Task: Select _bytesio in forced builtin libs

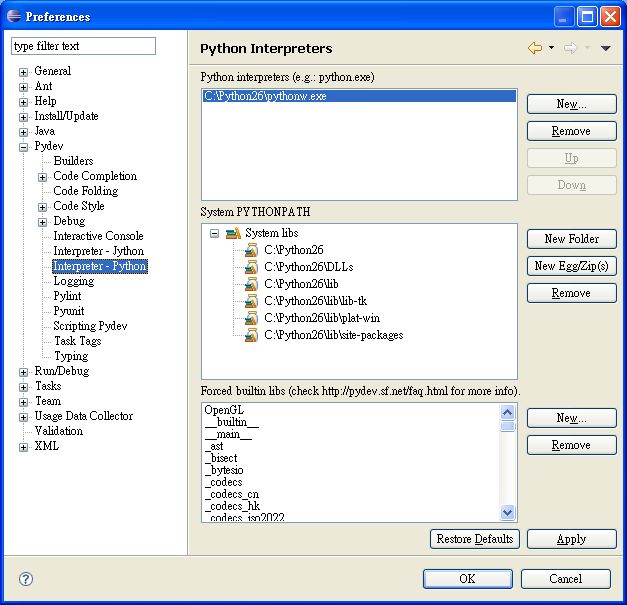Action: (x=224, y=470)
